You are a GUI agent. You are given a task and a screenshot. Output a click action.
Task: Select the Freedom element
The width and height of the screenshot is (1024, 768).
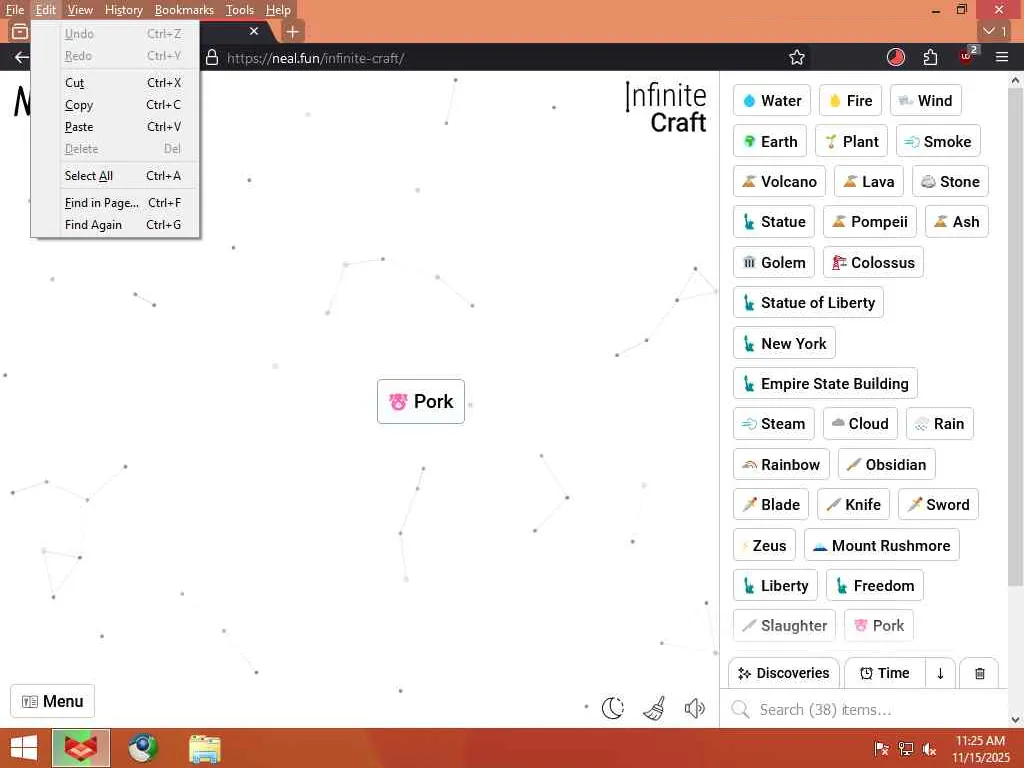(874, 586)
